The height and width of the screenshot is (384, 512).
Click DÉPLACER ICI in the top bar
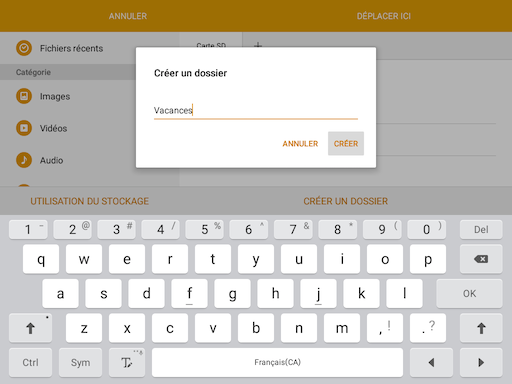[x=384, y=16]
